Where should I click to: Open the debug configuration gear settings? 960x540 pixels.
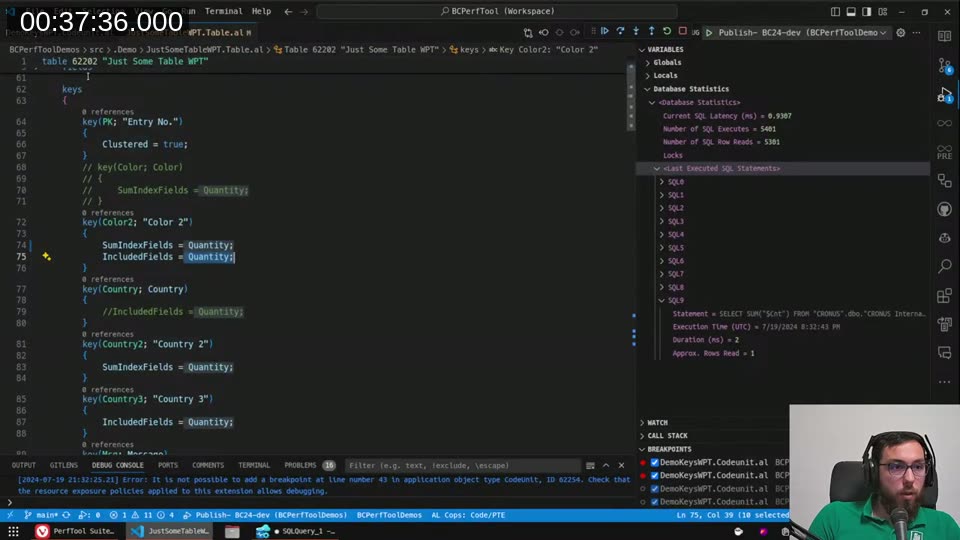(x=901, y=32)
